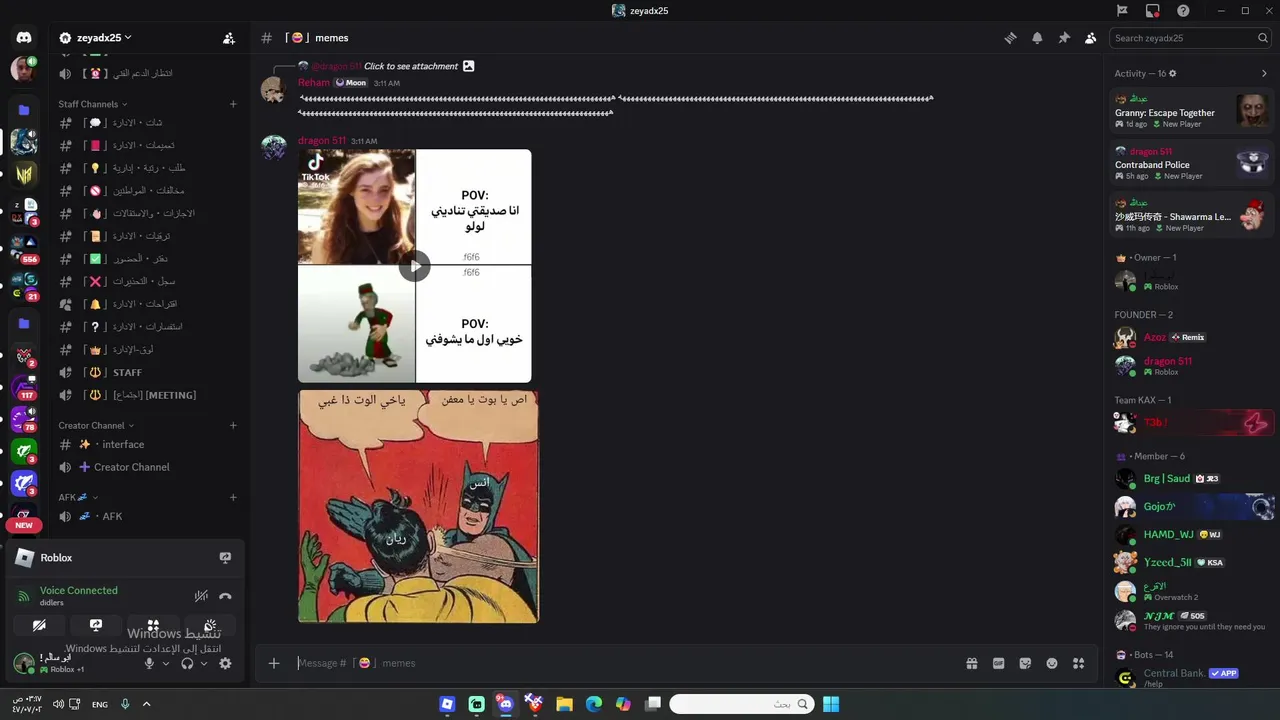Click the taskbar volume icon
Viewport: 1280px width, 720px height.
(57, 704)
